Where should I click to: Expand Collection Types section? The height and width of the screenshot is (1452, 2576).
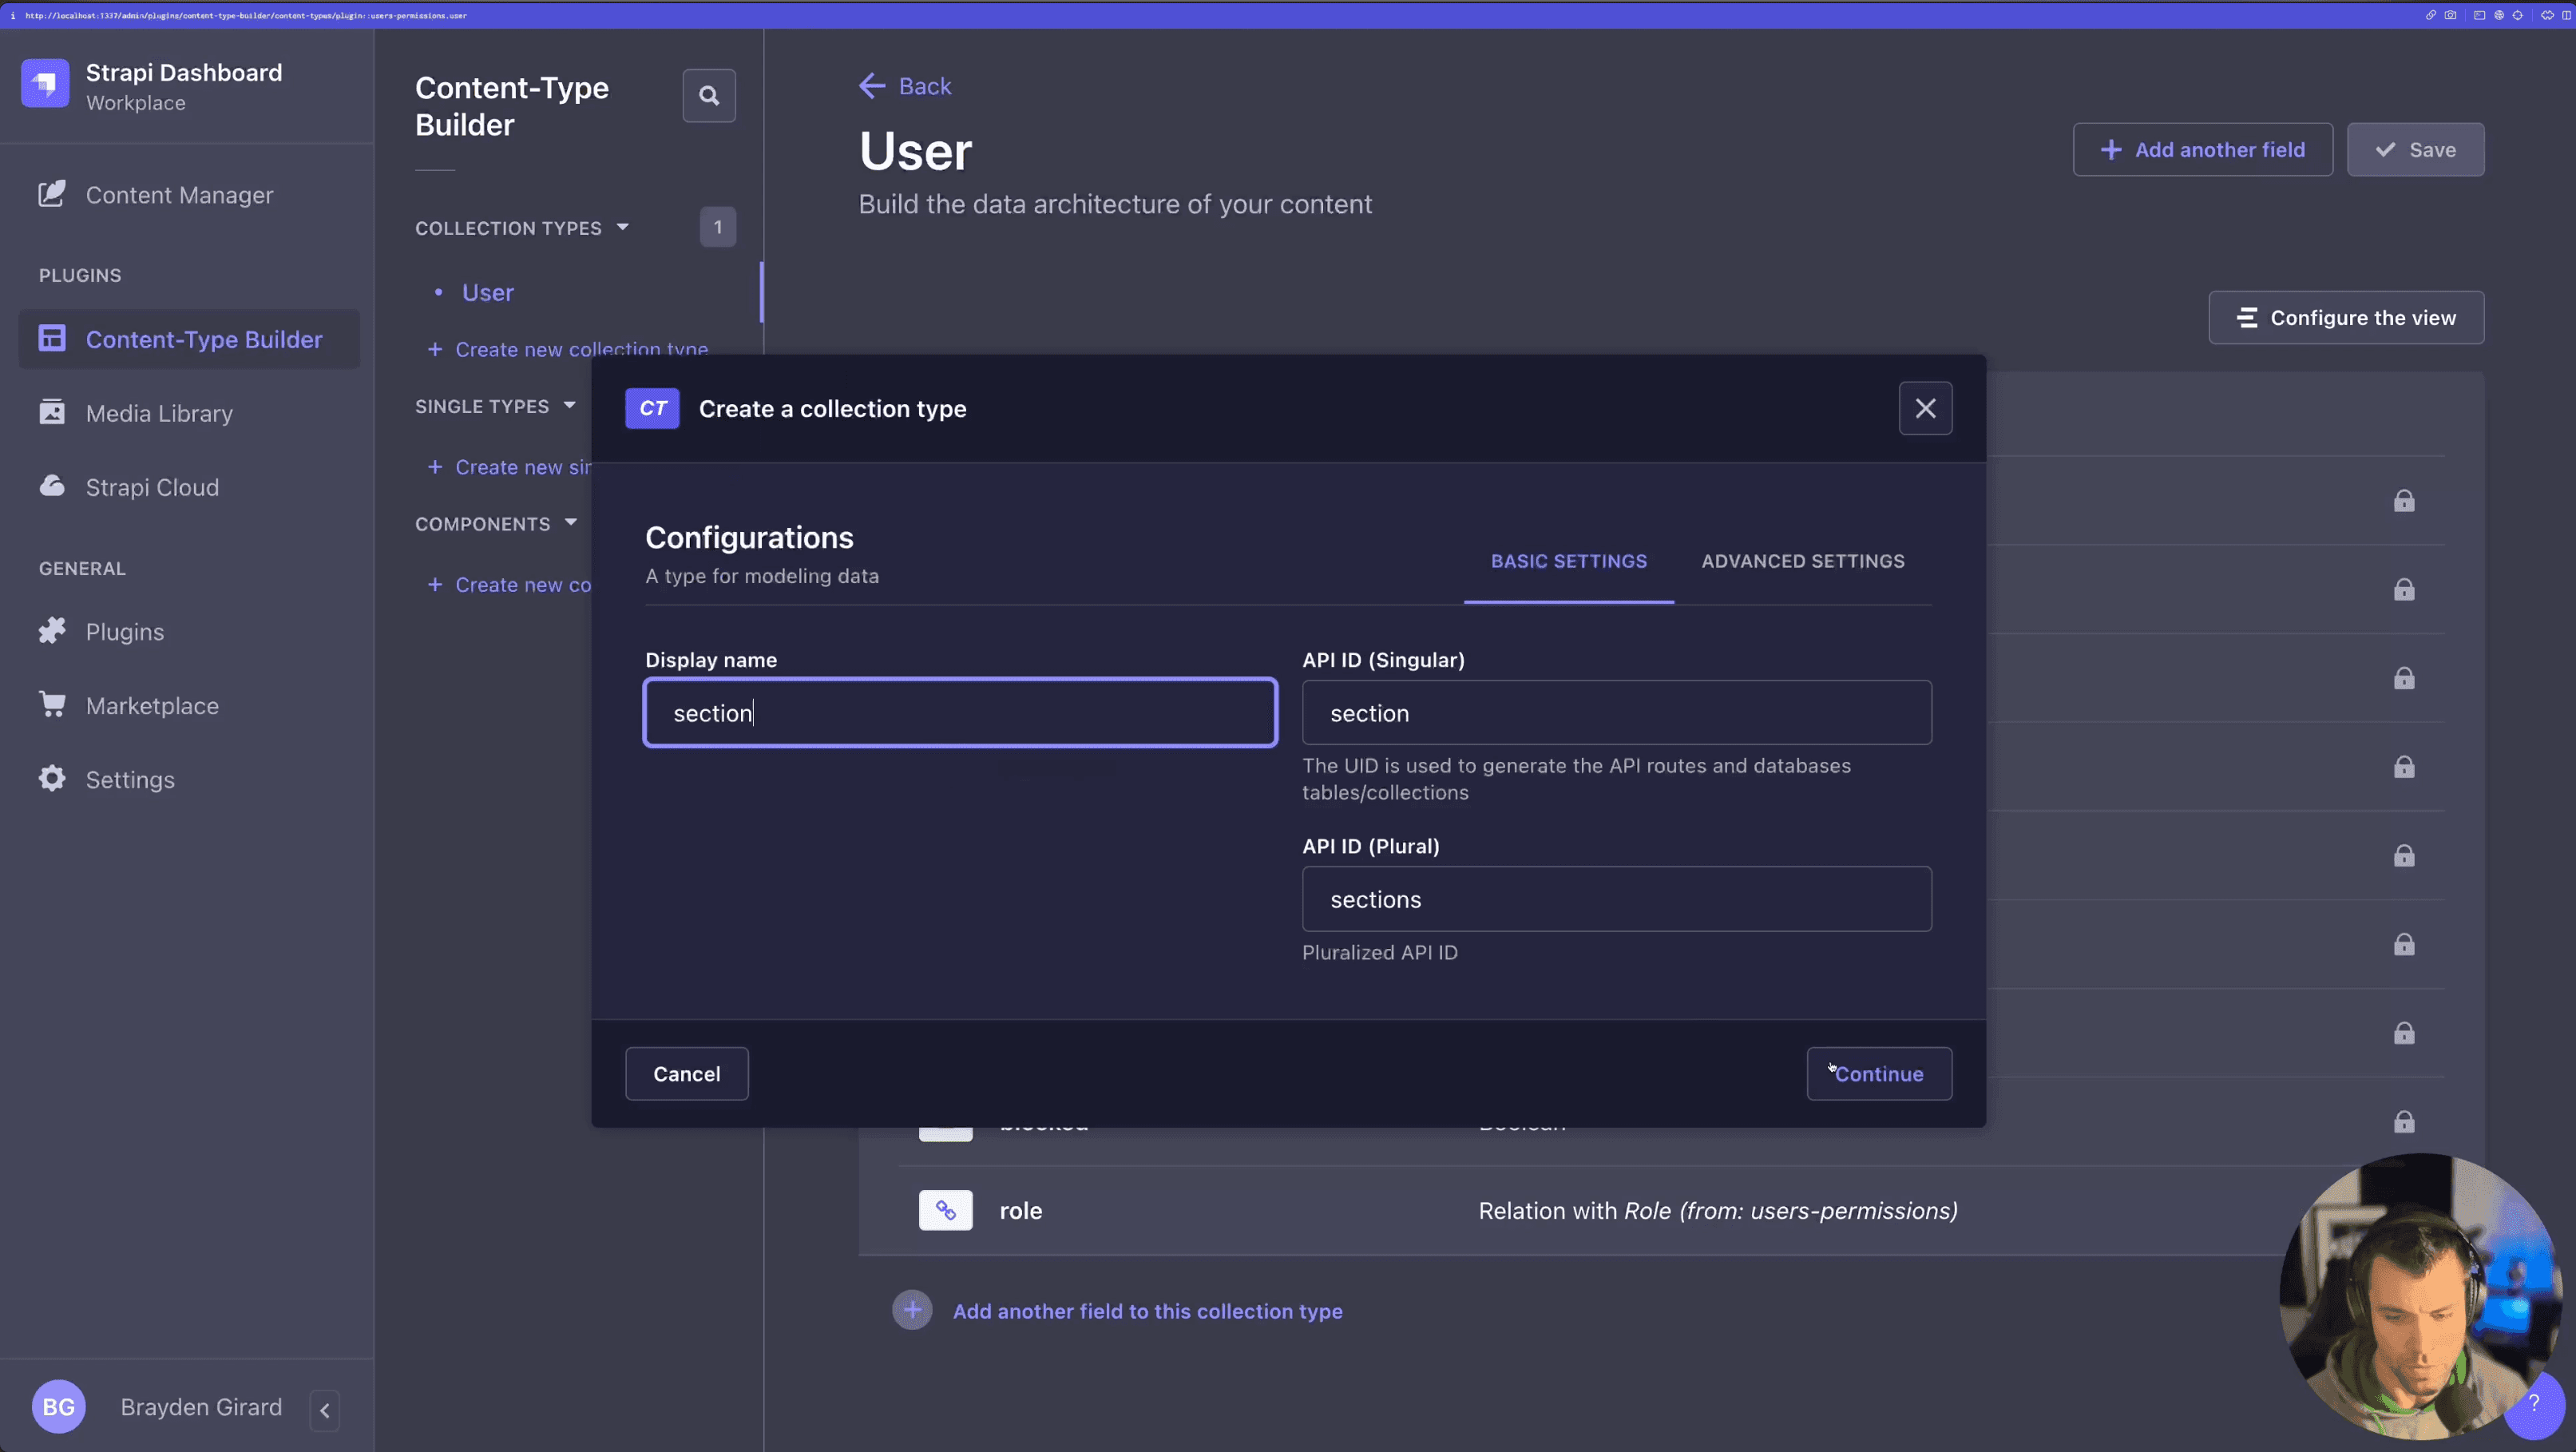(522, 228)
